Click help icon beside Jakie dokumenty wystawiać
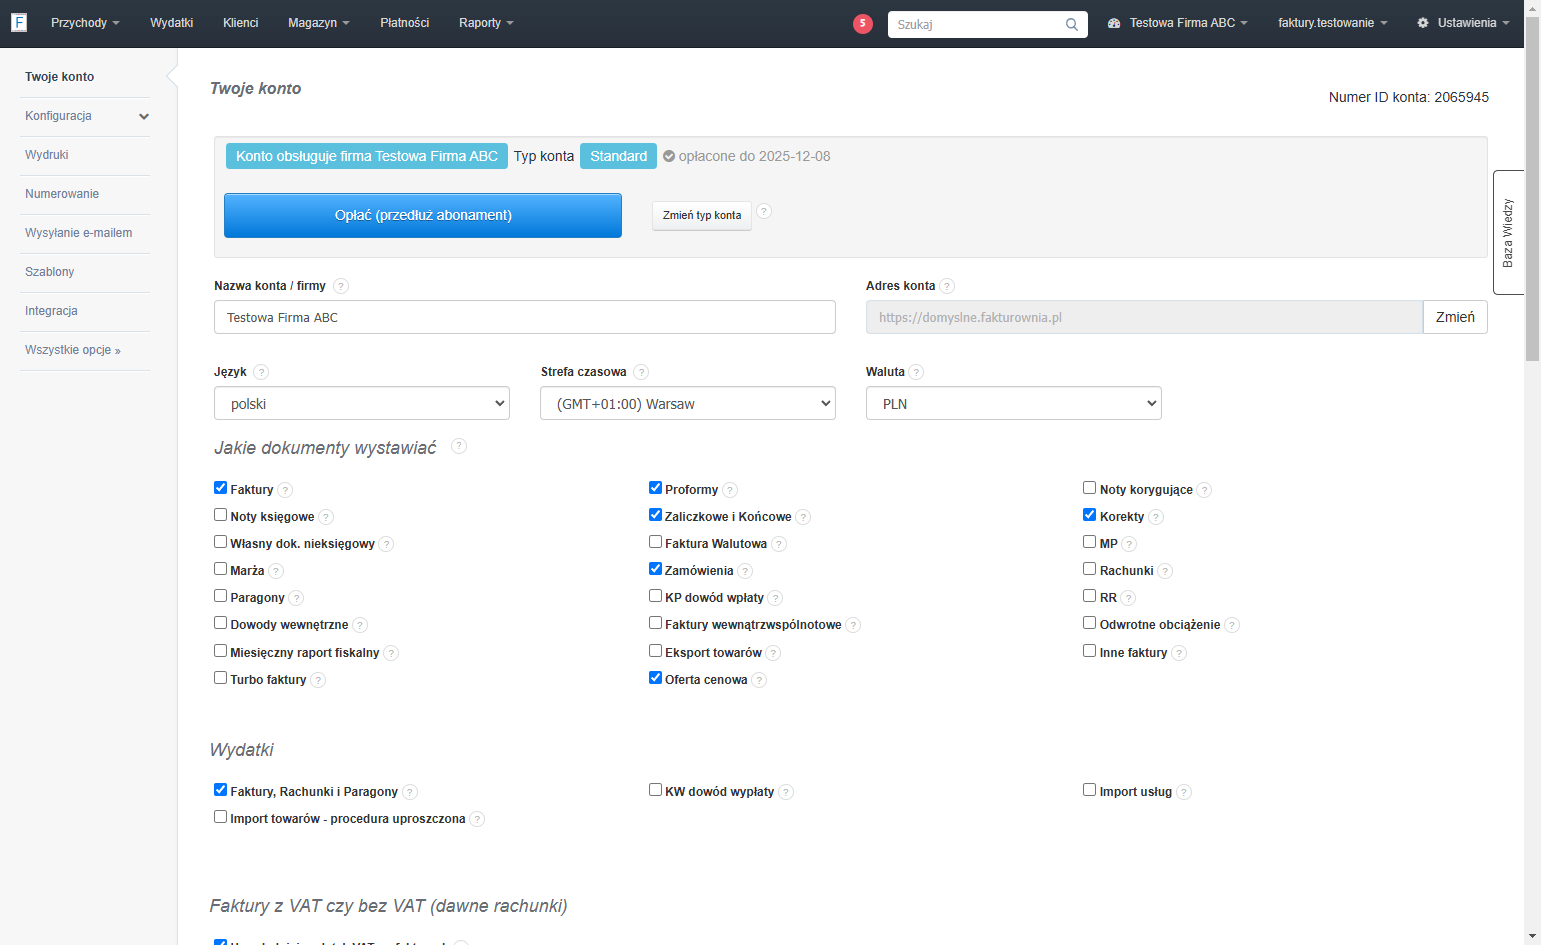1541x945 pixels. tap(459, 446)
